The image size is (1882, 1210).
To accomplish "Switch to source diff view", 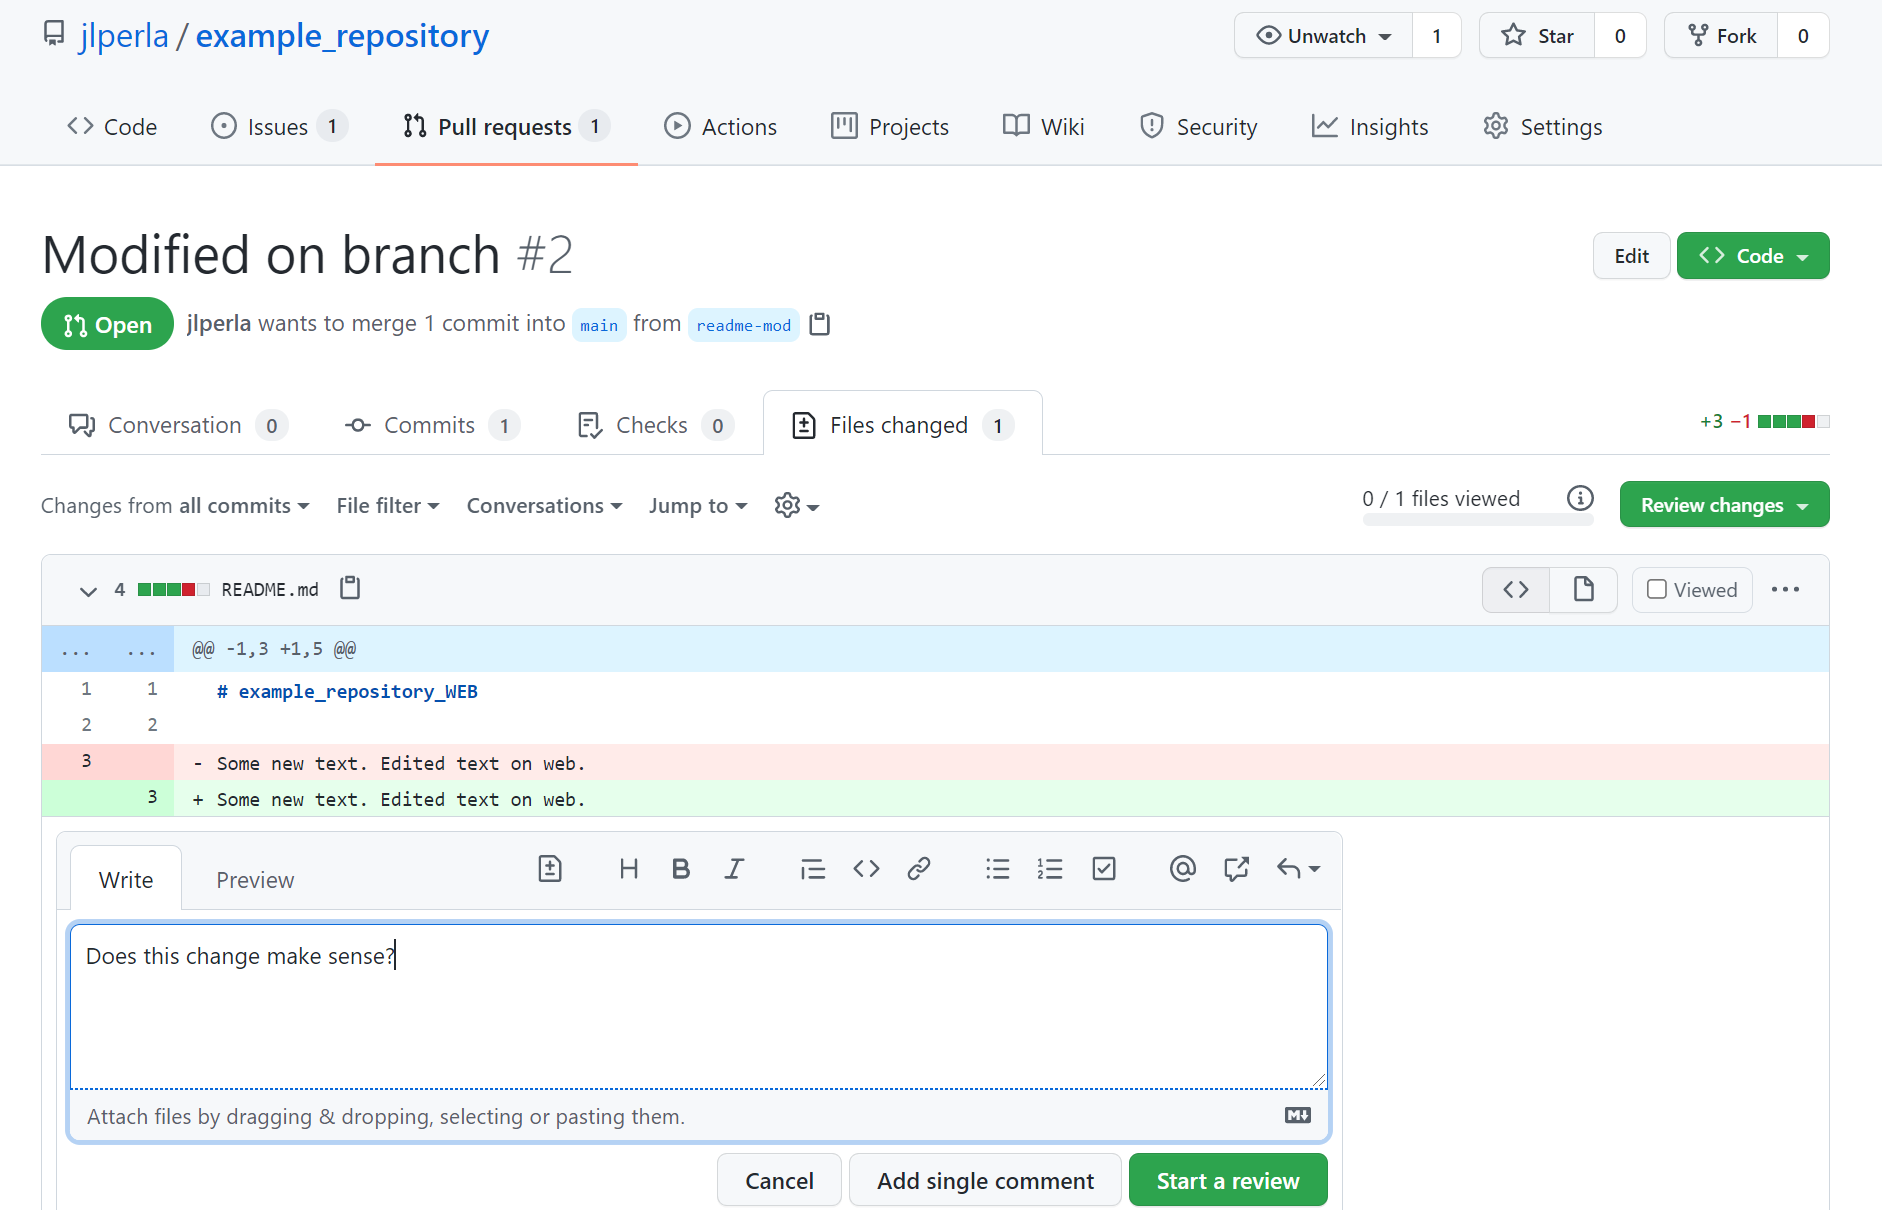I will (1516, 590).
